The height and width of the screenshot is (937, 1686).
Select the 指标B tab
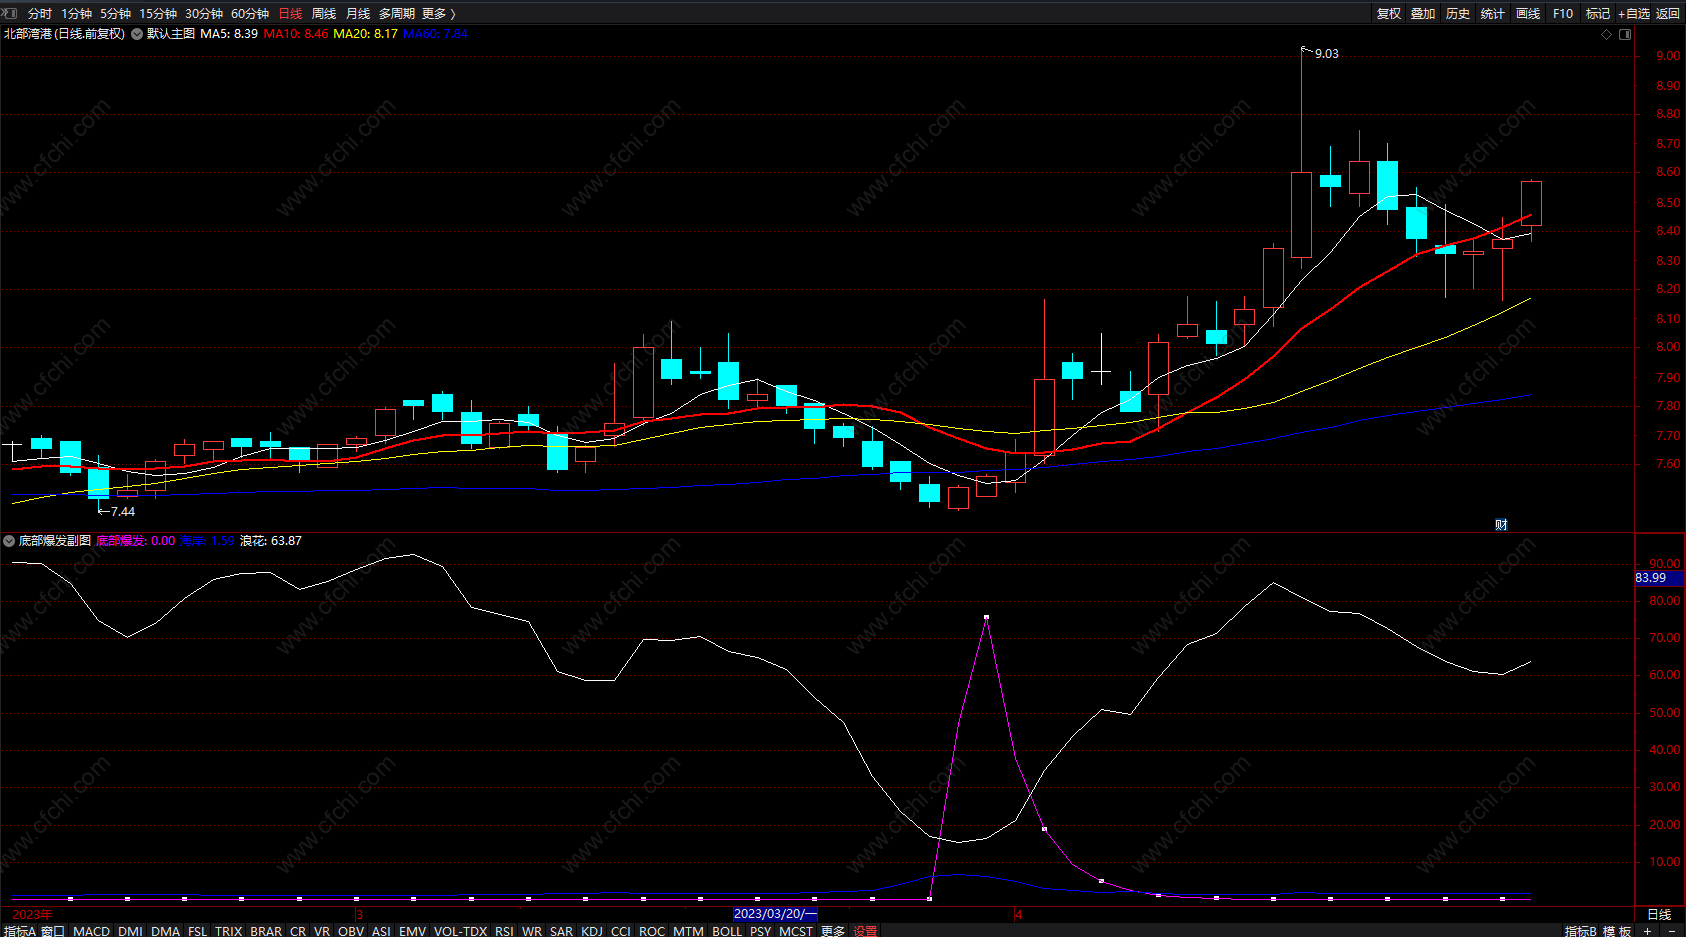coord(1580,931)
